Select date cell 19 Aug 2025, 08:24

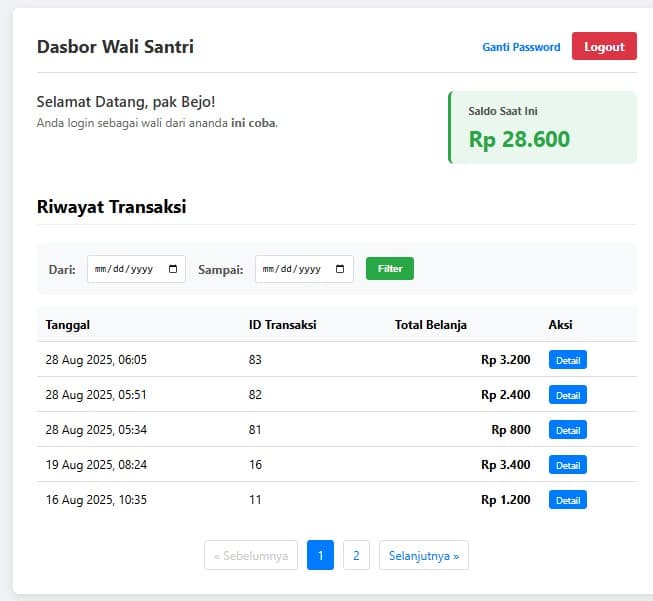(96, 465)
